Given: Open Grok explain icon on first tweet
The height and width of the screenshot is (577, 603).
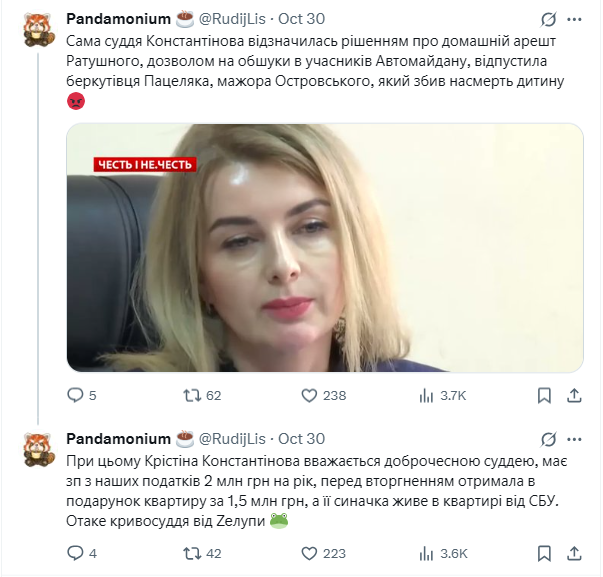Looking at the screenshot, I should pos(548,19).
